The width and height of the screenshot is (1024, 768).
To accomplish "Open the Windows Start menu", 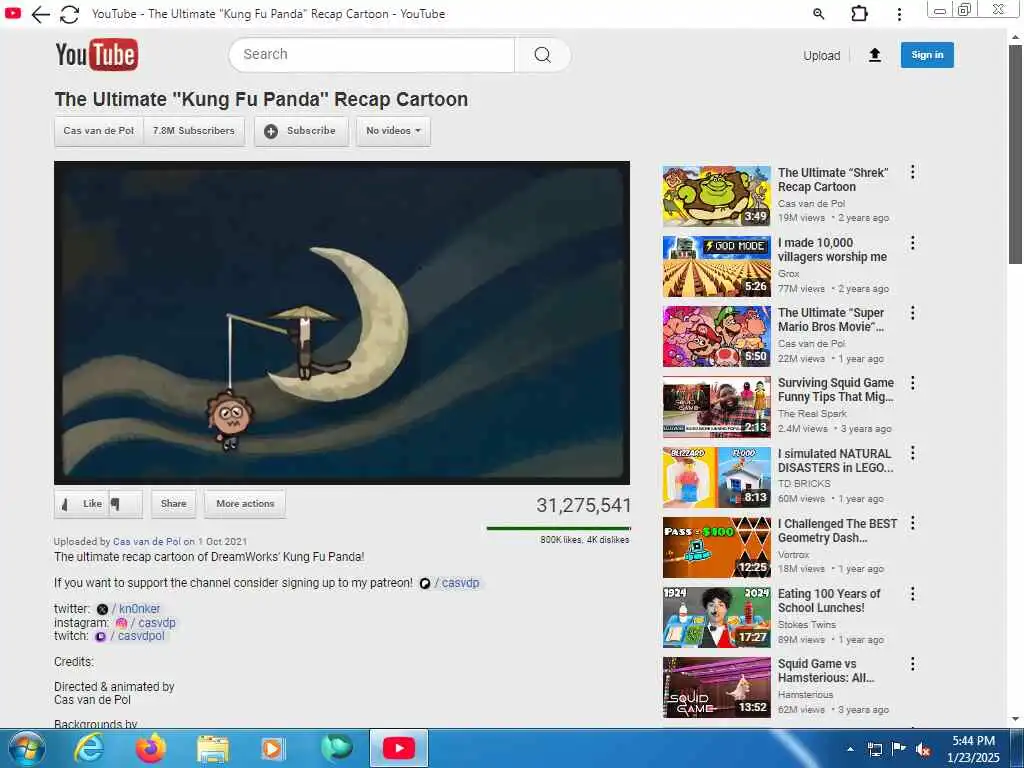I will click(x=27, y=748).
